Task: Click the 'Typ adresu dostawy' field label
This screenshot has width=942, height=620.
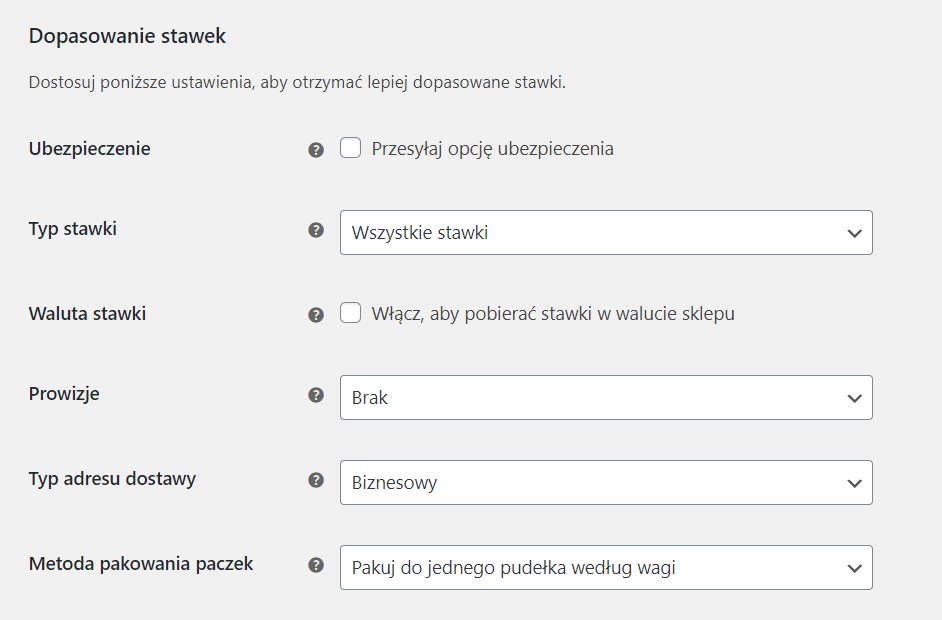Action: (x=112, y=479)
